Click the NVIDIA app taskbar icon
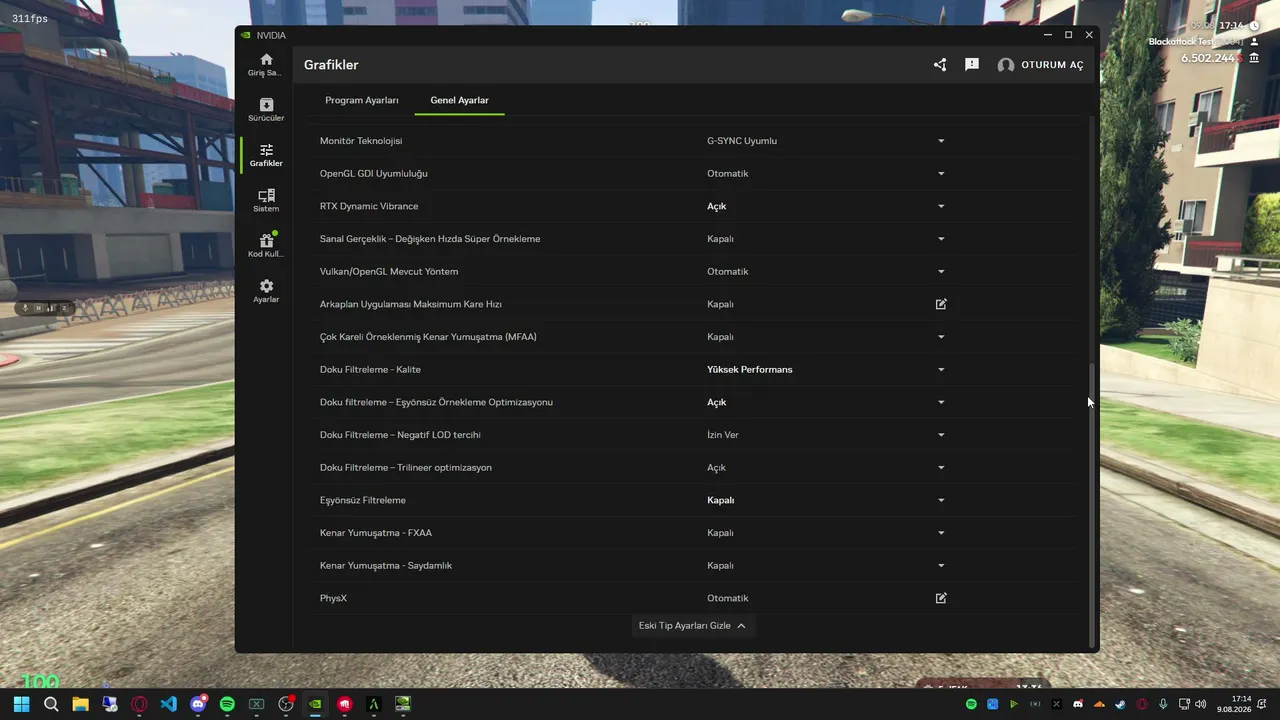The height and width of the screenshot is (720, 1280). [315, 704]
